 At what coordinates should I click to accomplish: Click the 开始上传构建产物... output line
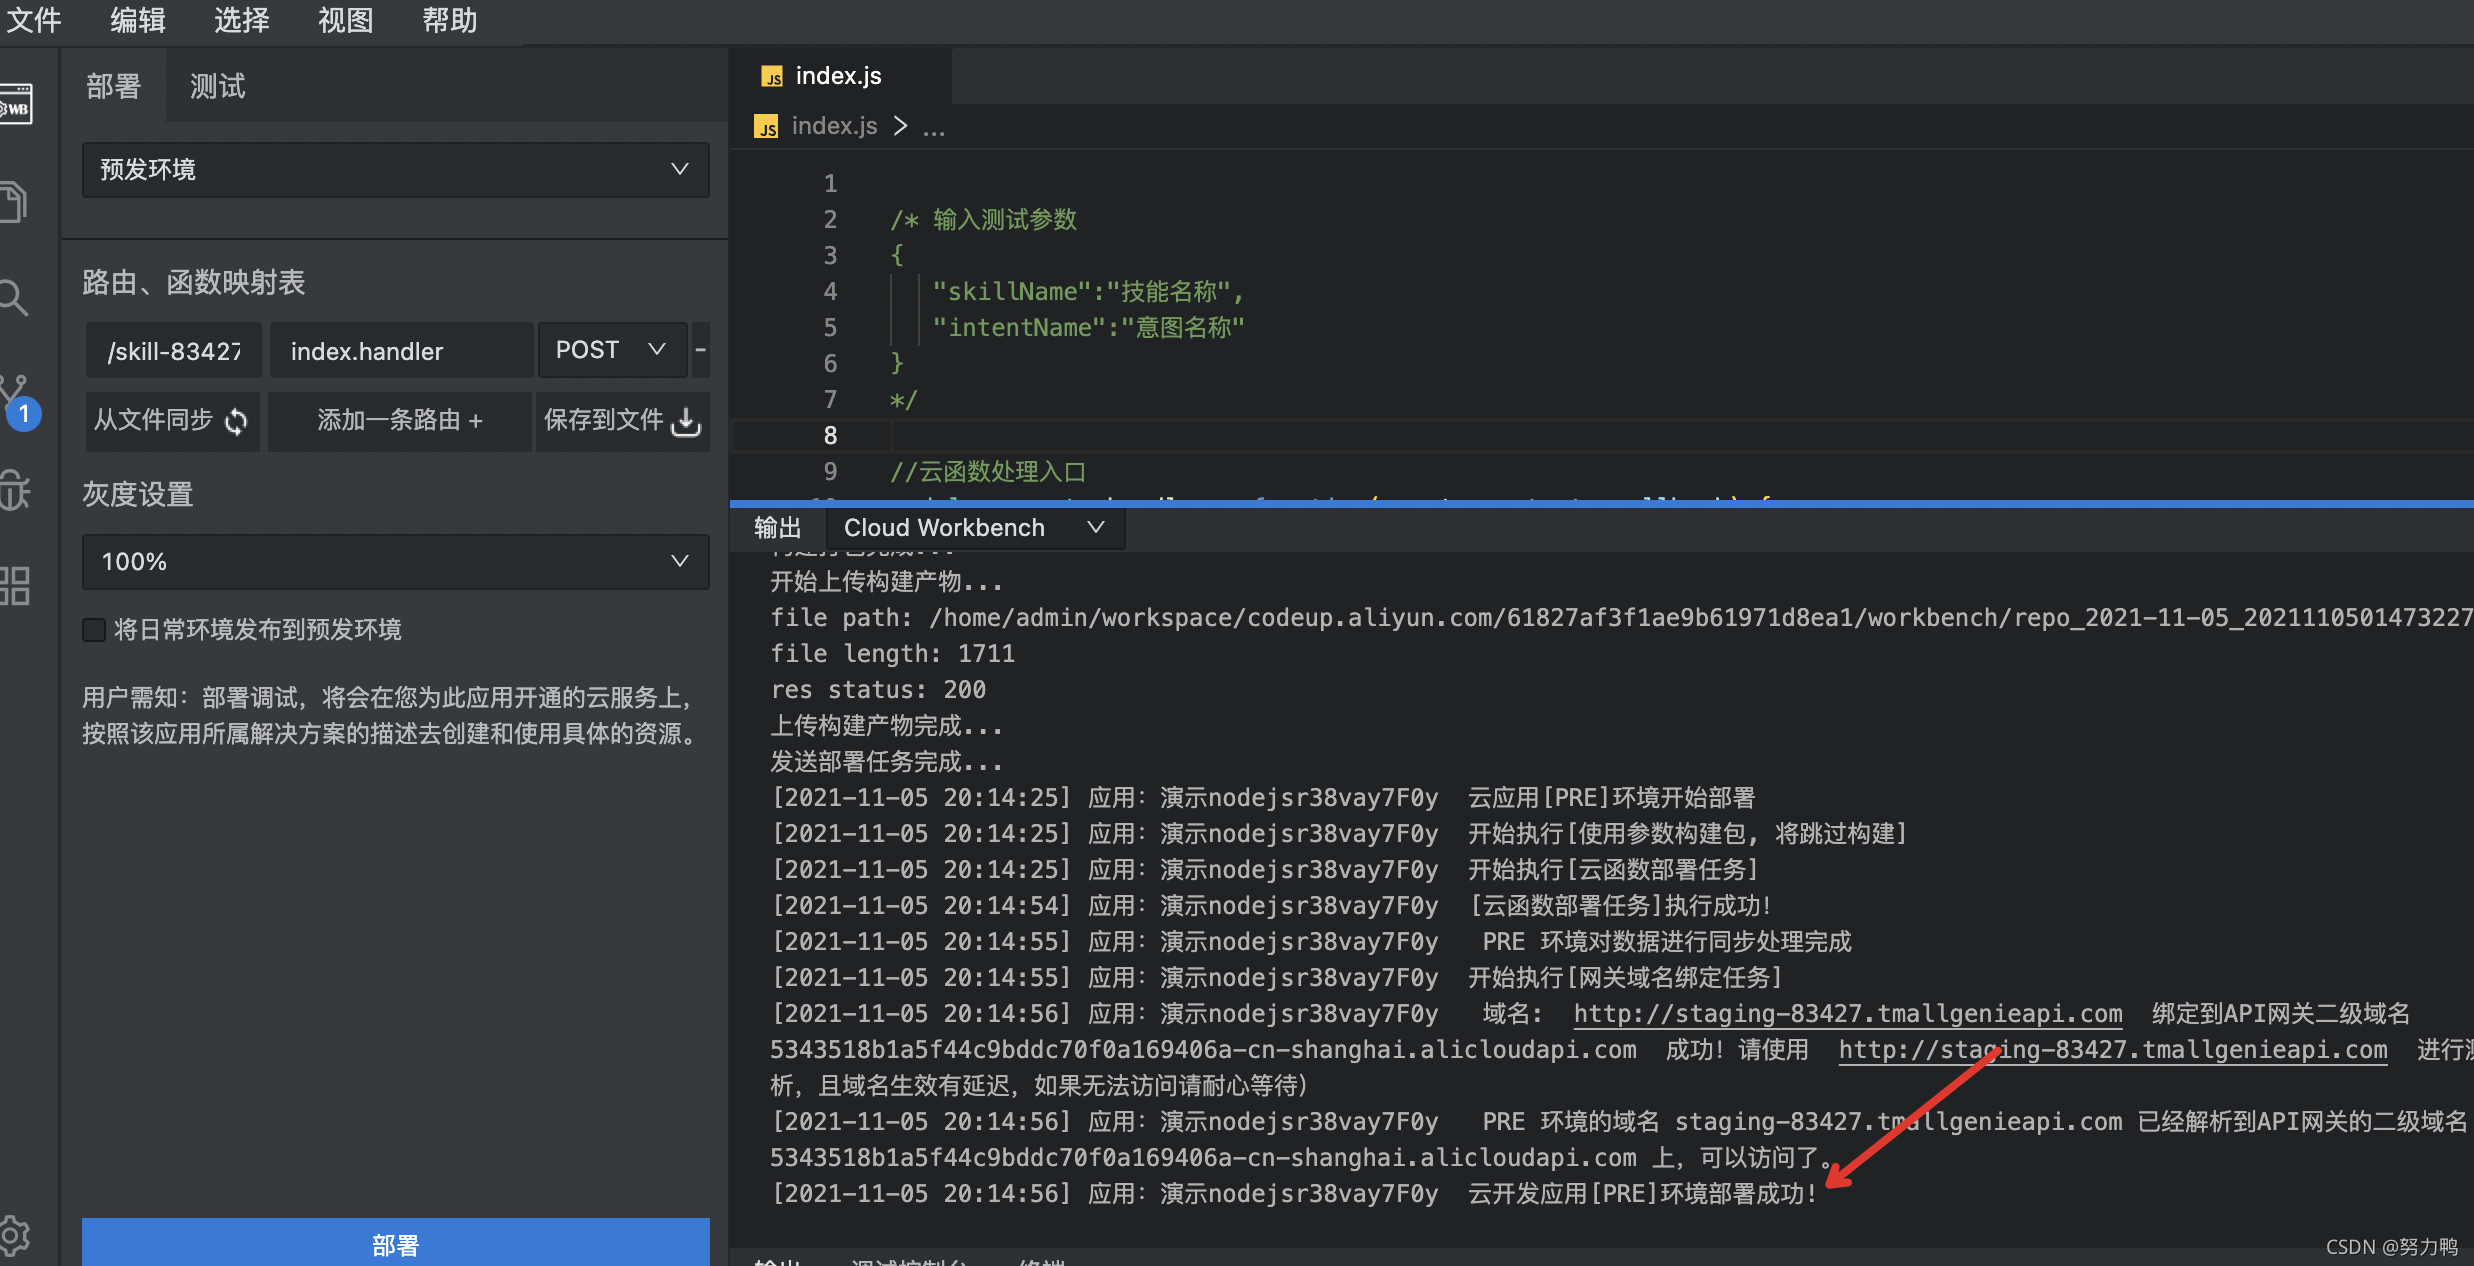pyautogui.click(x=886, y=582)
